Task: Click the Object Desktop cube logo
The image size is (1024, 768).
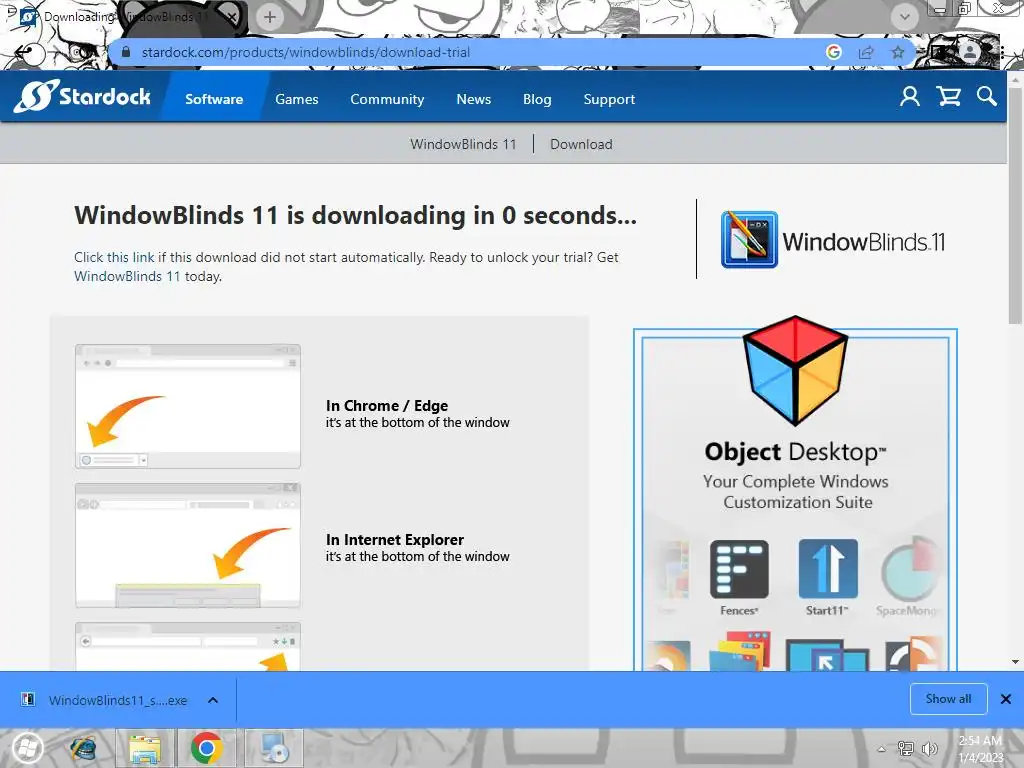Action: 795,370
